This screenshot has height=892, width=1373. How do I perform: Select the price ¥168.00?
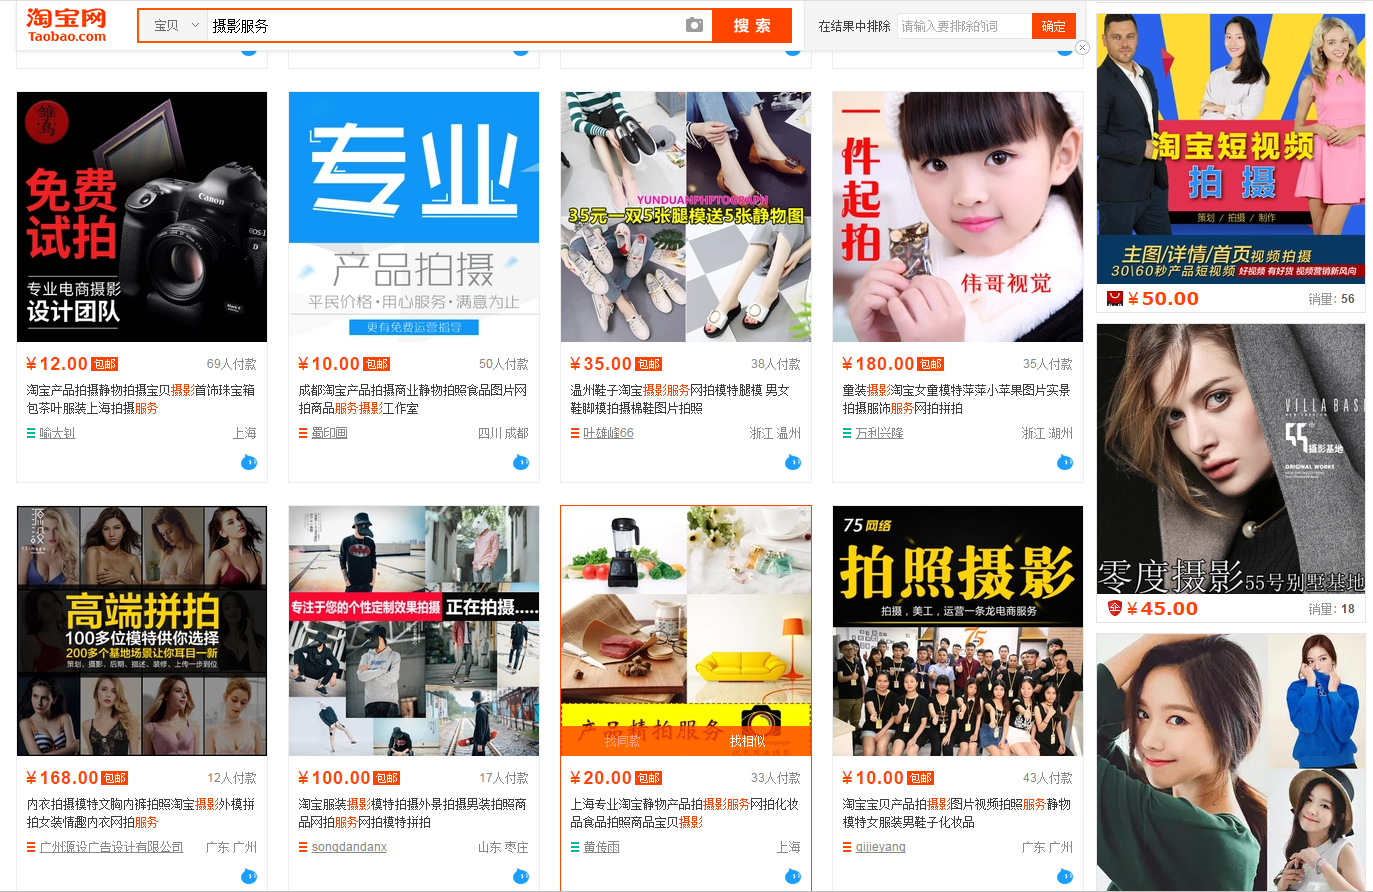tap(62, 778)
